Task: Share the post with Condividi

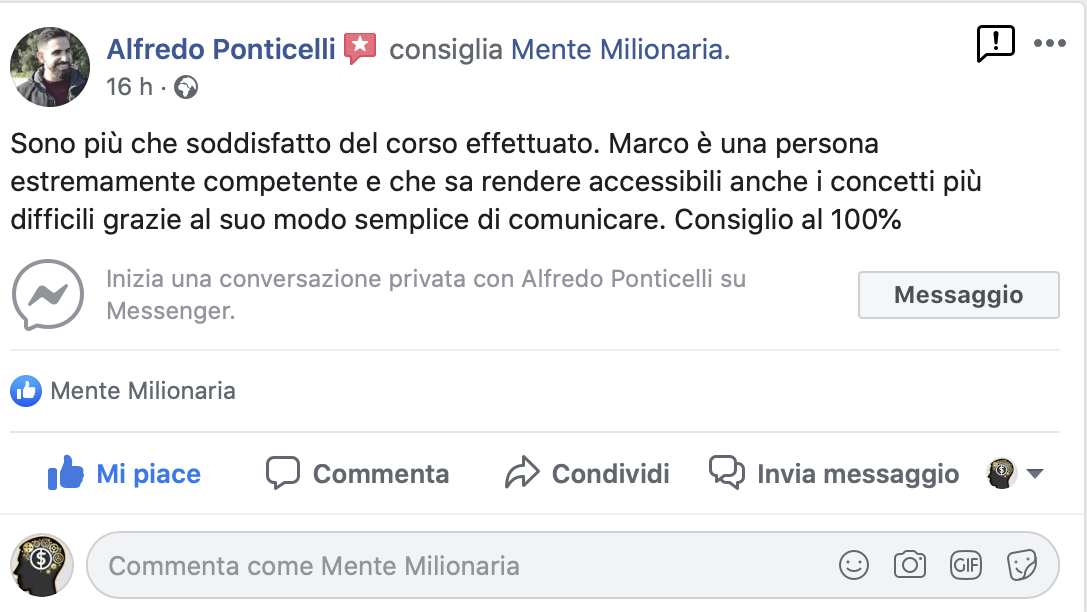Action: [x=587, y=473]
